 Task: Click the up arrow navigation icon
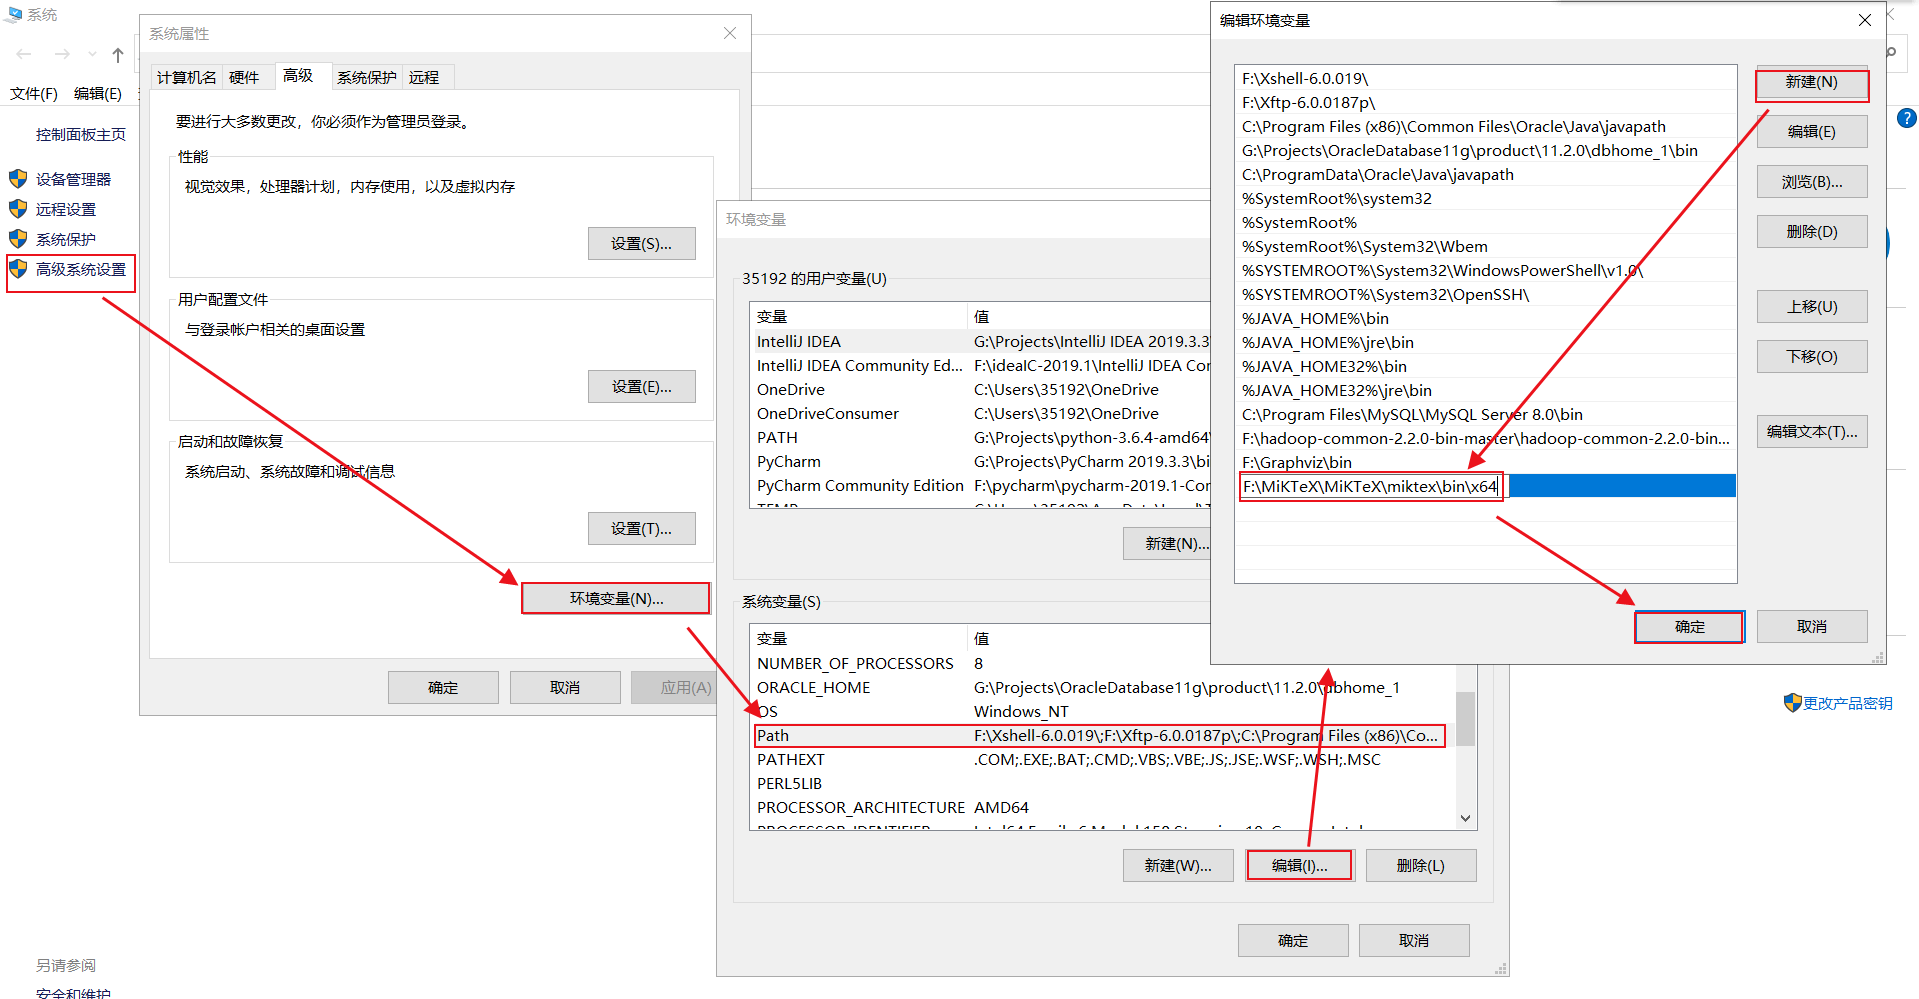coord(118,54)
